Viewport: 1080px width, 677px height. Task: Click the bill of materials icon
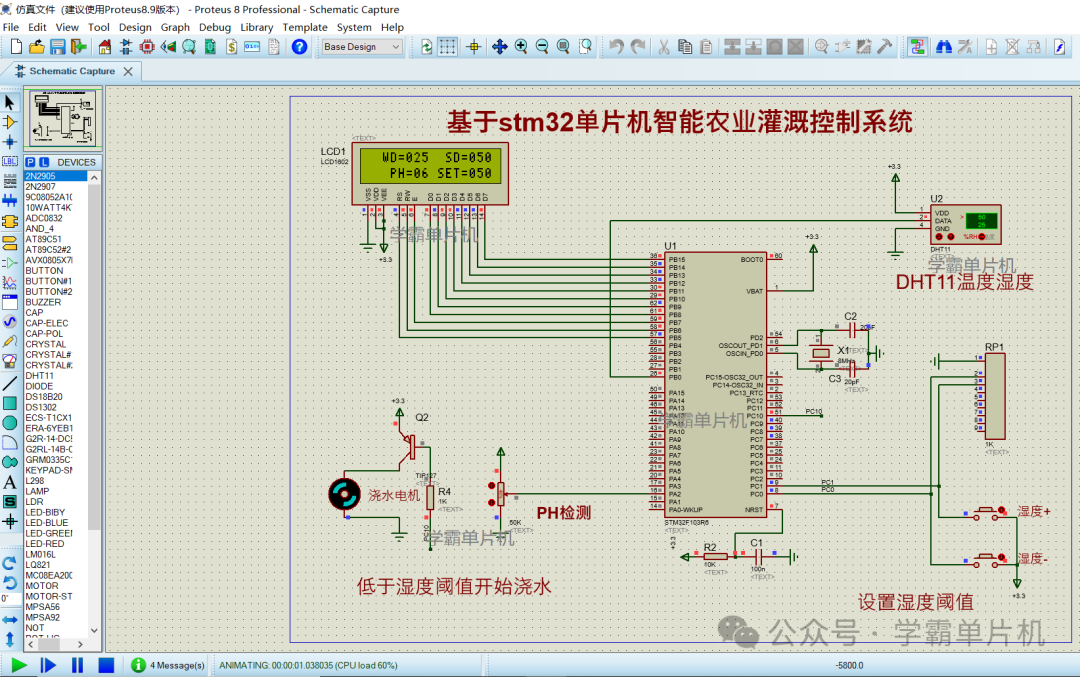231,46
